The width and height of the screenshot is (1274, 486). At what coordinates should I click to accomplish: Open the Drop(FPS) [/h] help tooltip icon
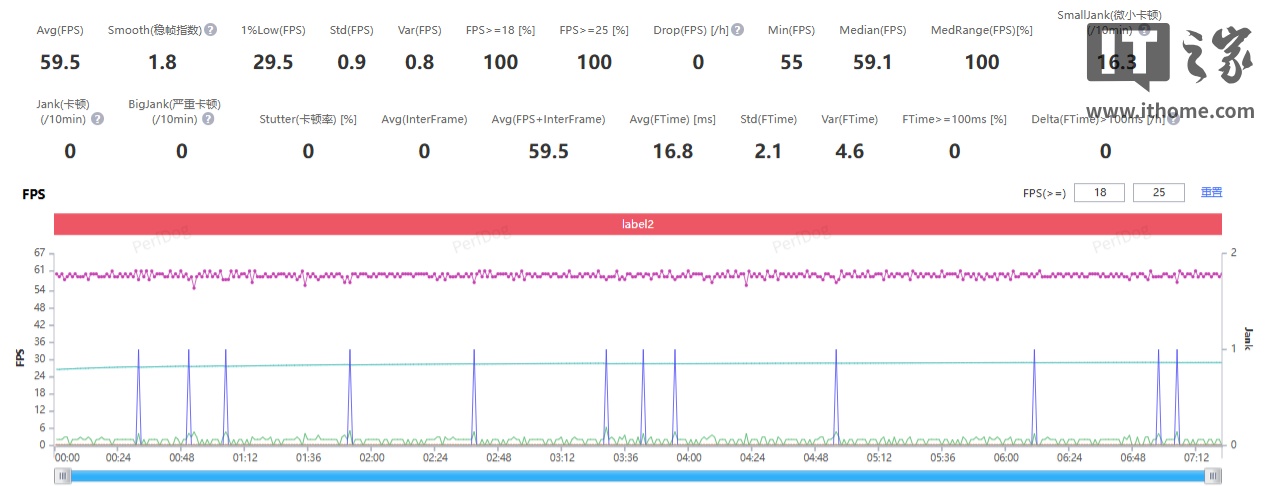coord(737,30)
